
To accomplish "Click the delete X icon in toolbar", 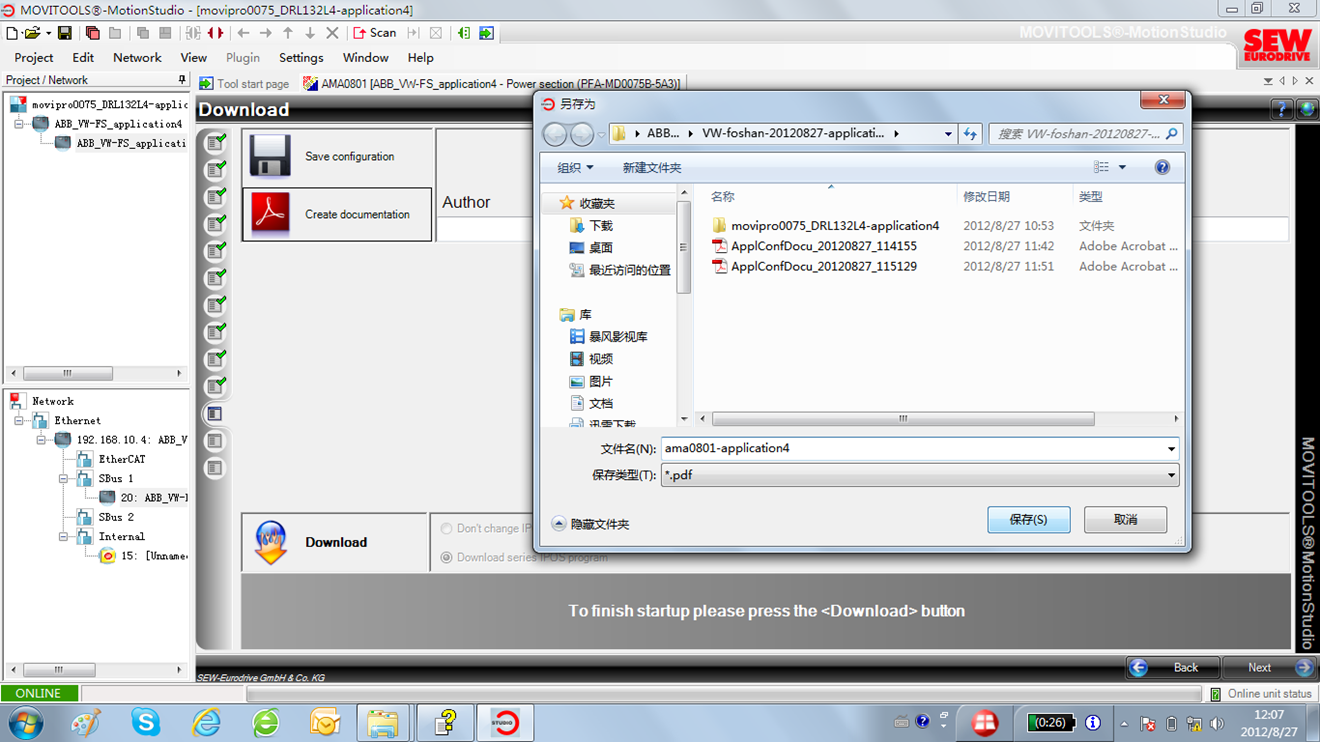I will coord(333,33).
